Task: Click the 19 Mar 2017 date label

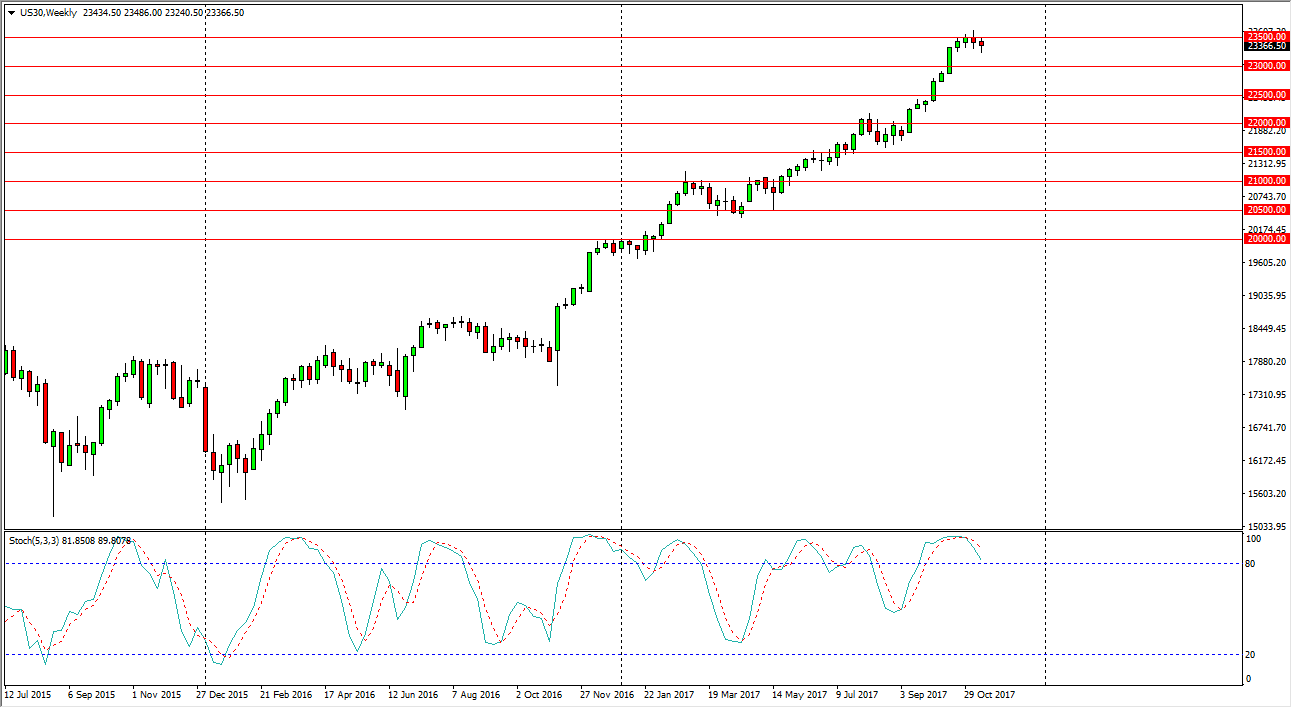Action: tap(733, 694)
